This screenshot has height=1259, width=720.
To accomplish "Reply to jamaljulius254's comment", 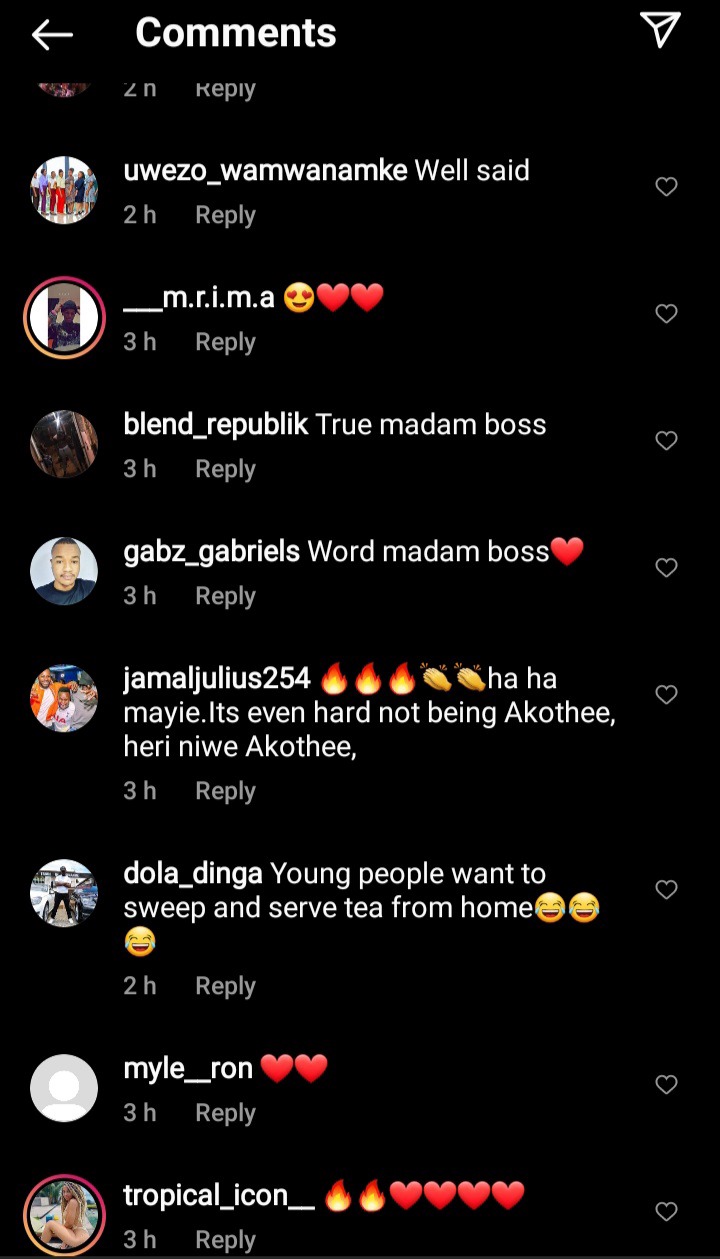I will point(225,791).
